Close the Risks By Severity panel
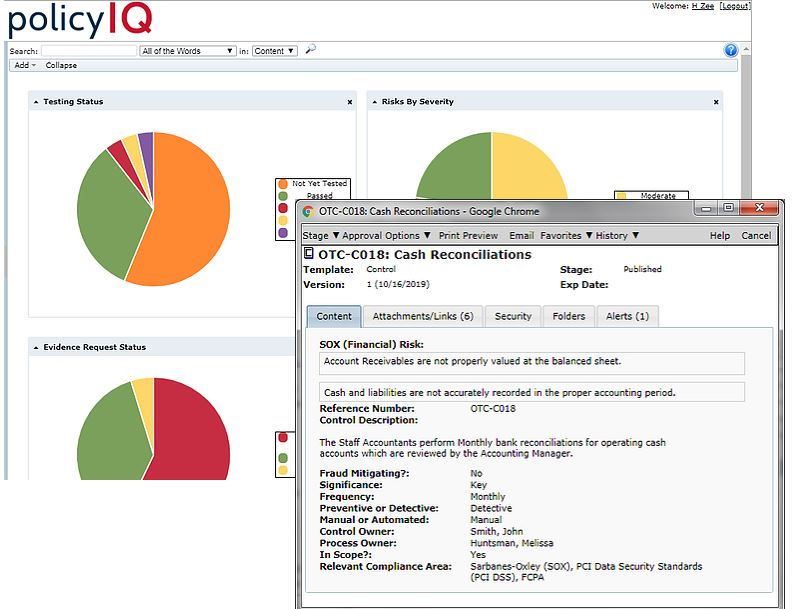Screen dimensions: 793x609 [716, 102]
